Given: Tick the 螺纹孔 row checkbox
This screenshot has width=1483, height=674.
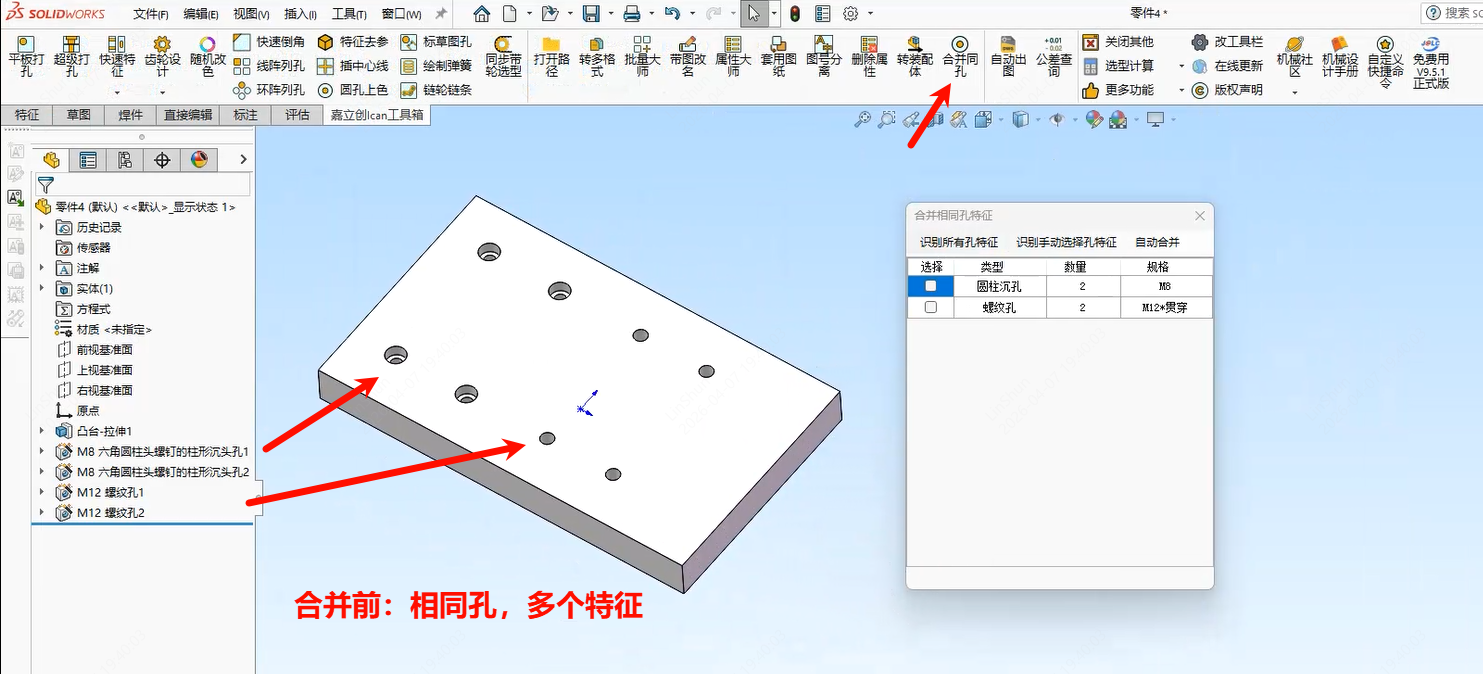Looking at the screenshot, I should (x=931, y=308).
